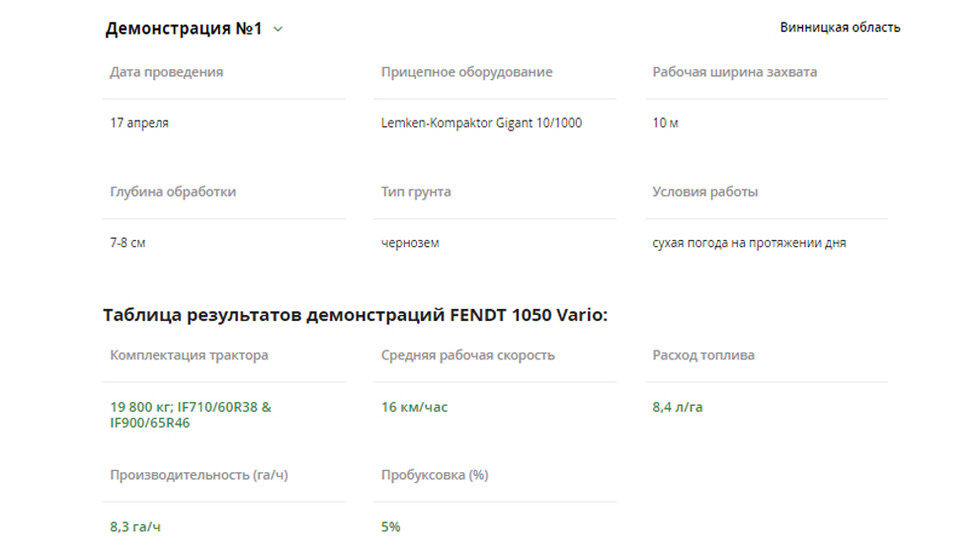Select the Винницкая область region label
Viewport: 980px width, 550px height.
pyautogui.click(x=840, y=28)
